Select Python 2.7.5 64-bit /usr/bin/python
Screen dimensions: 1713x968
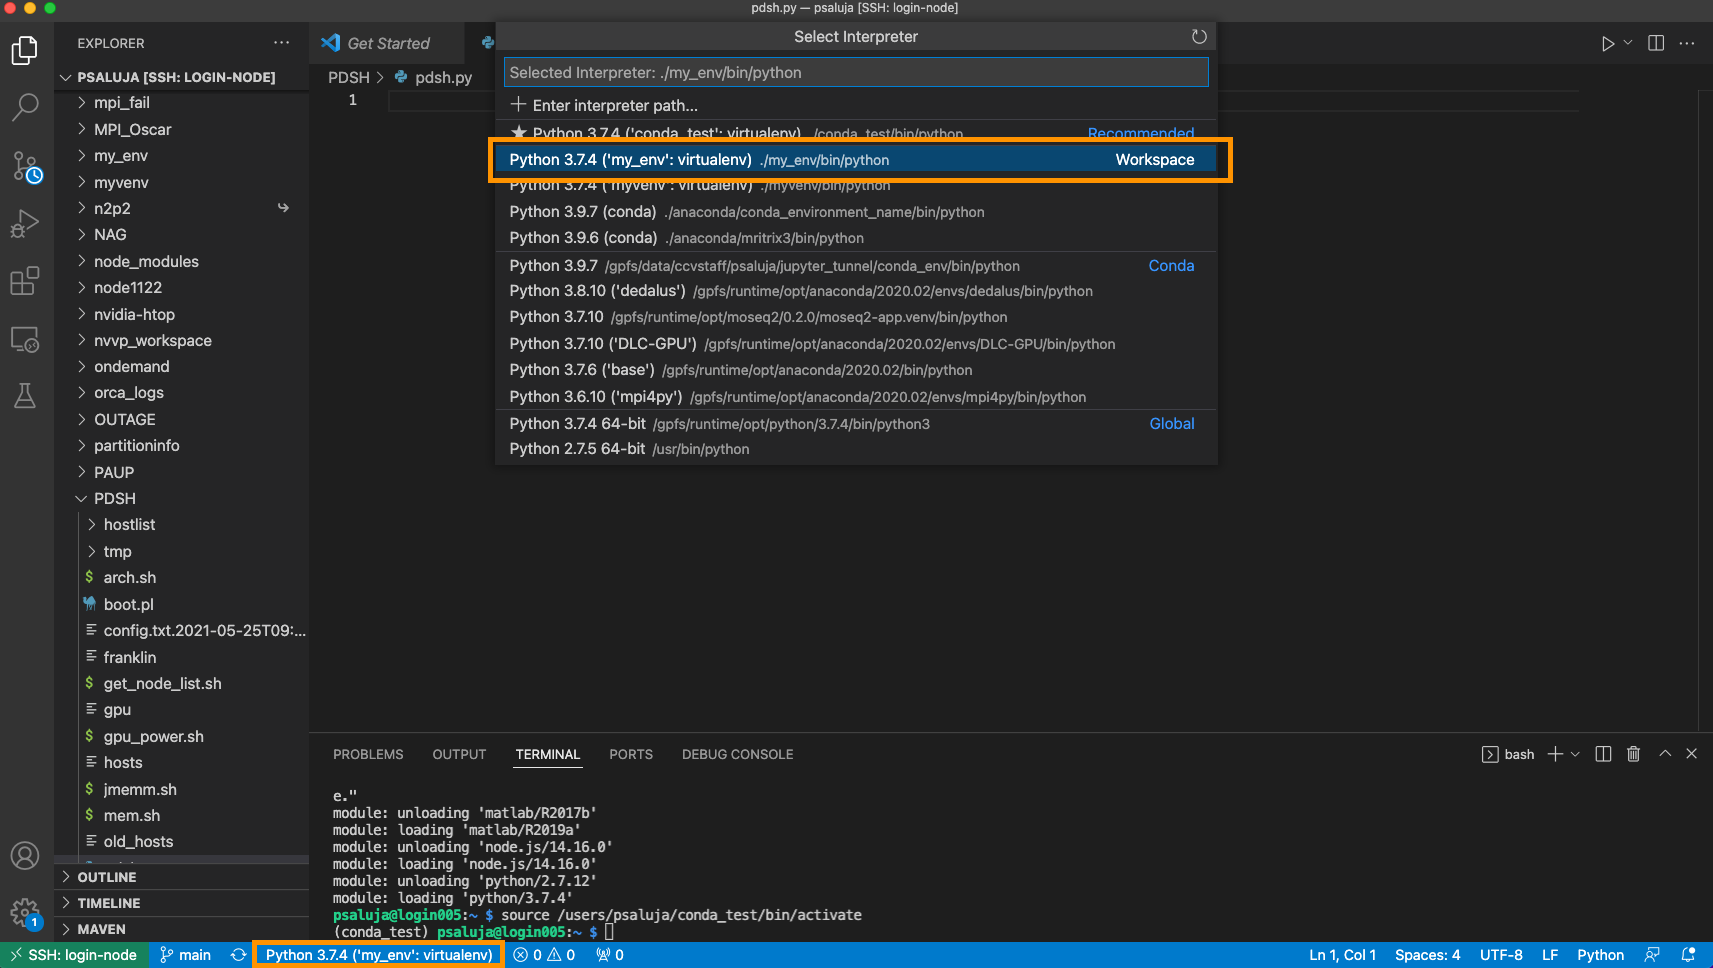[856, 449]
